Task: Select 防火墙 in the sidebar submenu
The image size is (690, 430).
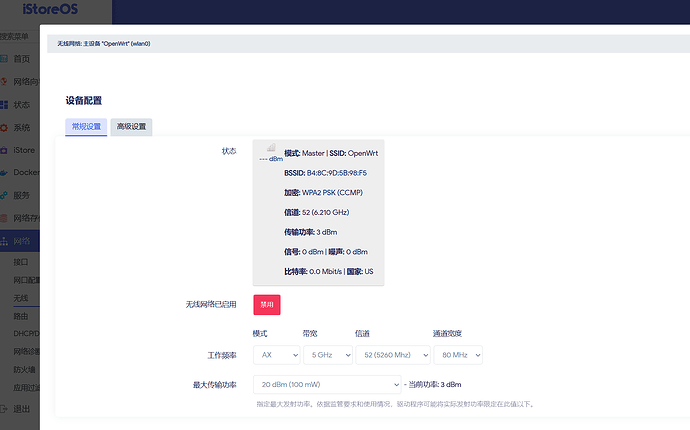Action: [25, 368]
